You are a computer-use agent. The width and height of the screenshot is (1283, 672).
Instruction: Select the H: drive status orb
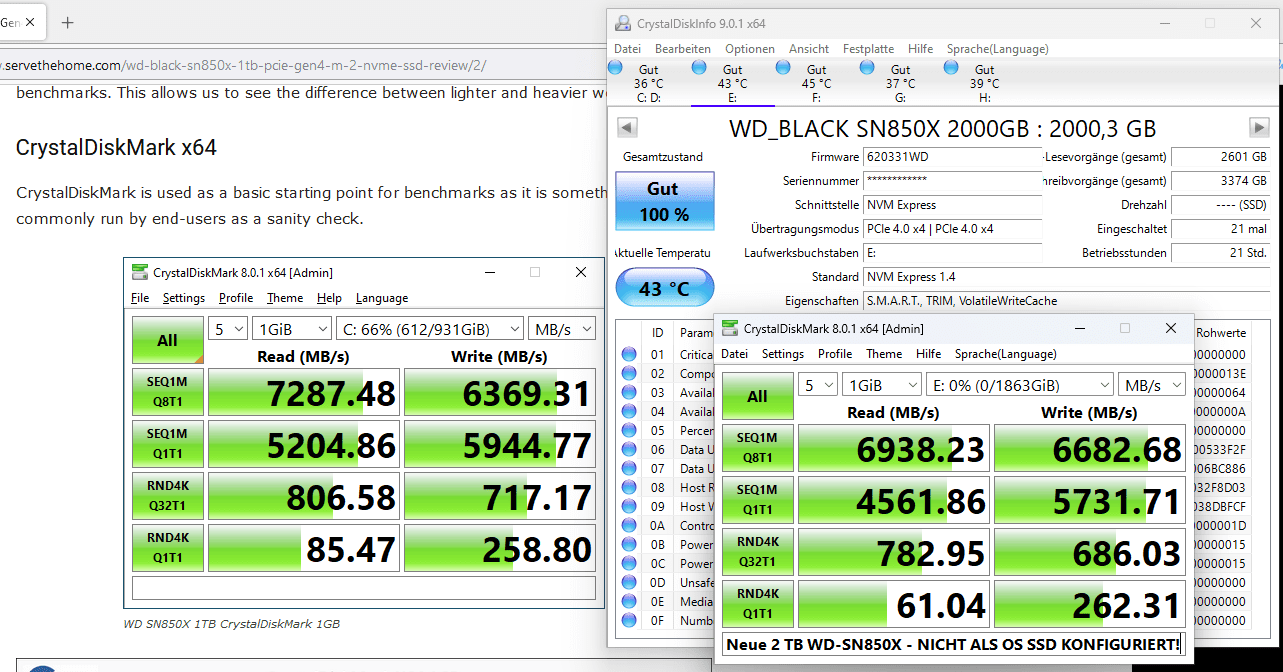point(951,68)
